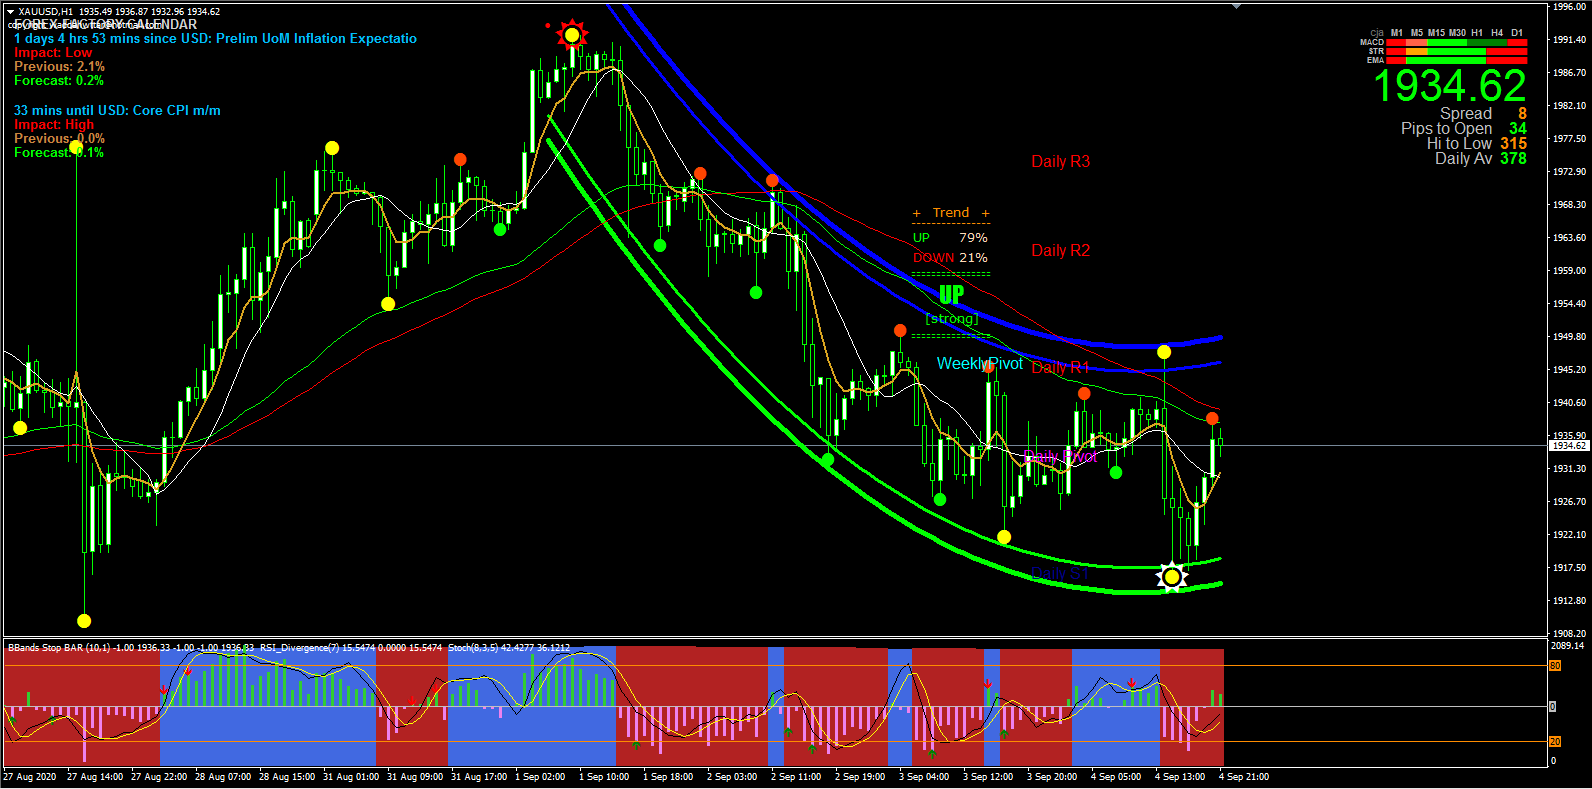Select the Daily R3 pivot label
1592x789 pixels.
1060,162
